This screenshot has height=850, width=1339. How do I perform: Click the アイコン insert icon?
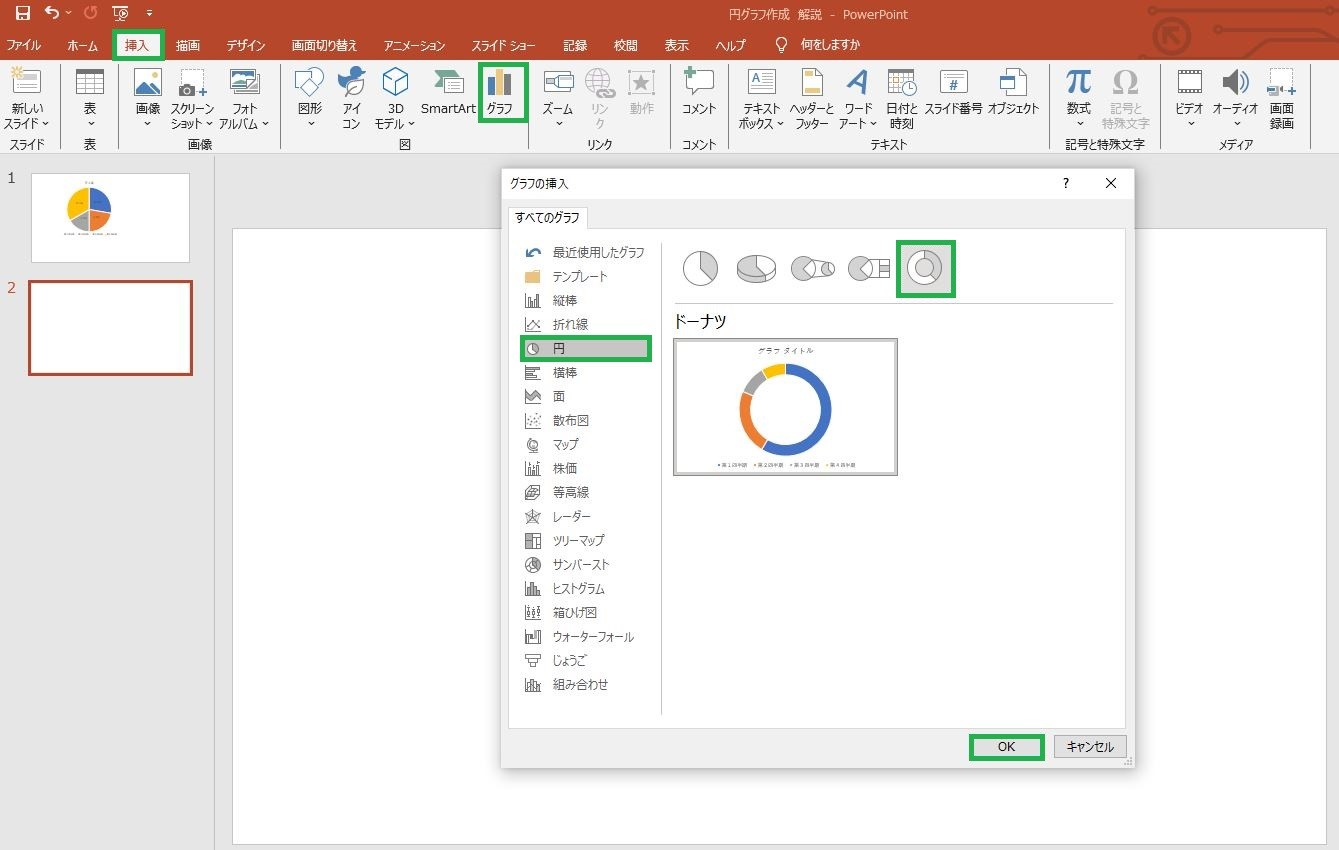coord(351,83)
